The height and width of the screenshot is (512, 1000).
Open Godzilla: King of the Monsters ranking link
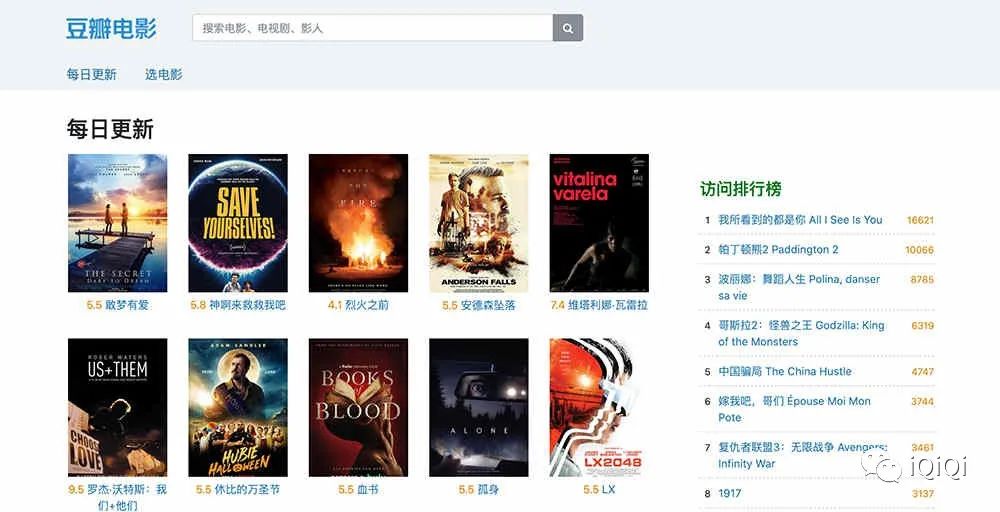(x=800, y=333)
